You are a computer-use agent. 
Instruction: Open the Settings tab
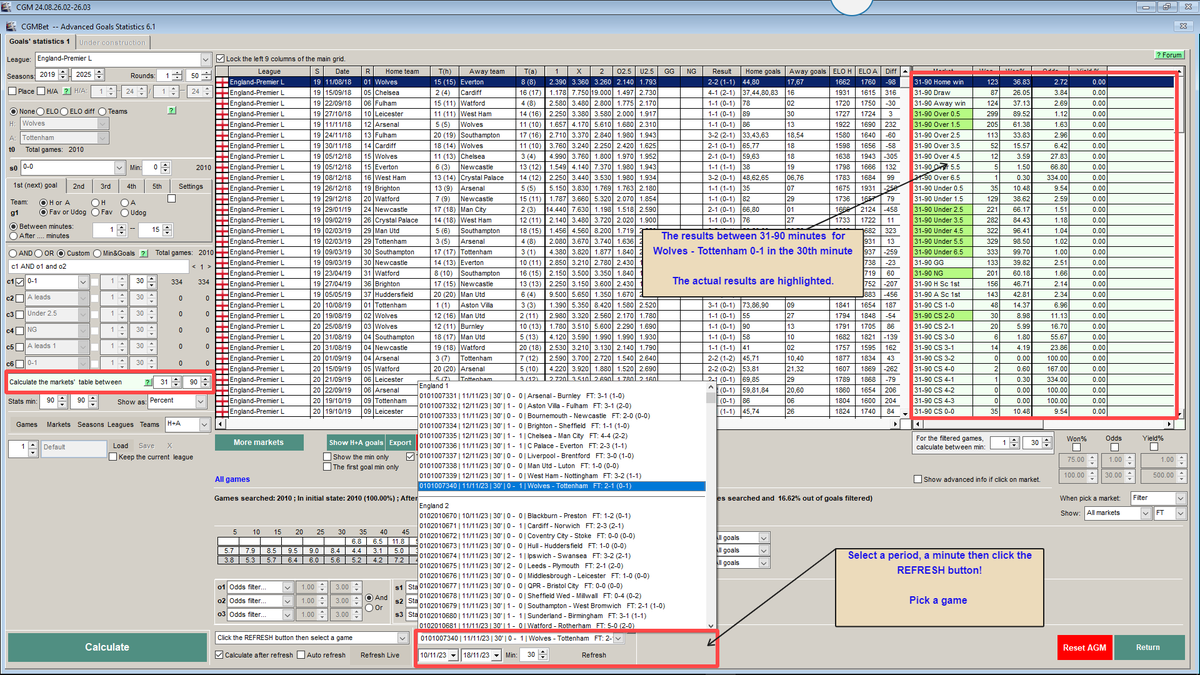[x=190, y=186]
